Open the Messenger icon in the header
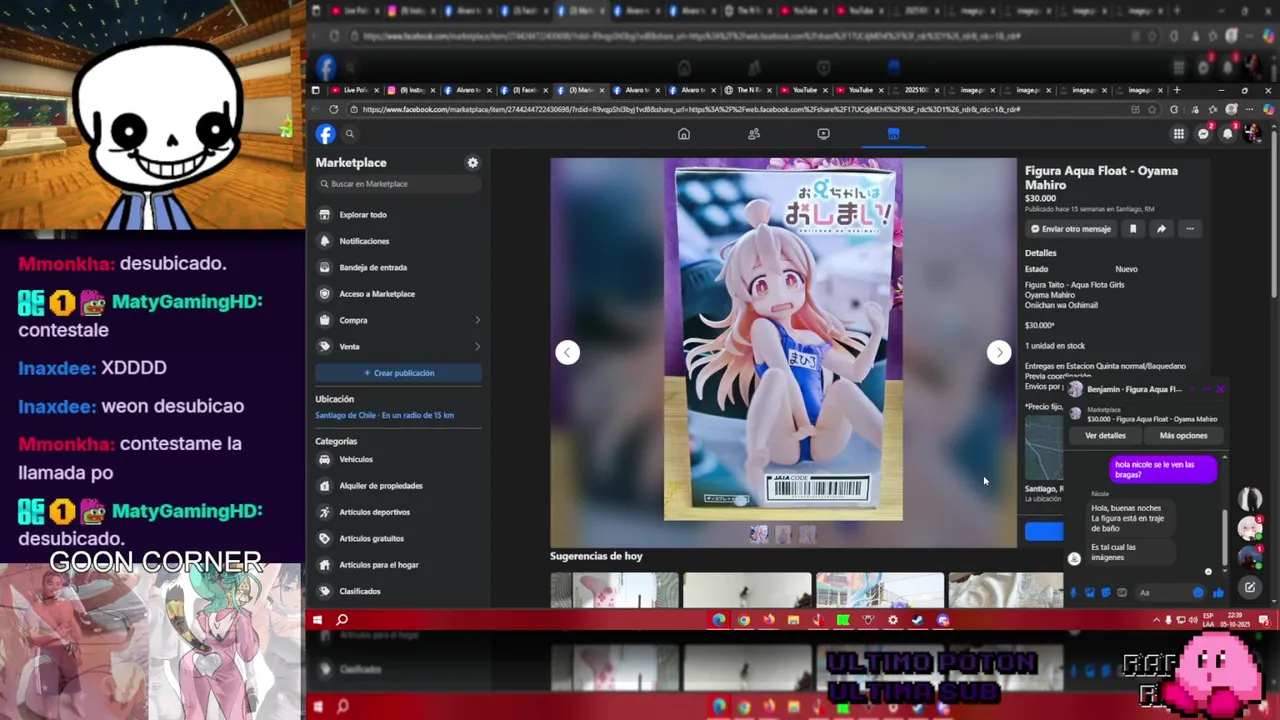1280x720 pixels. pyautogui.click(x=1204, y=134)
